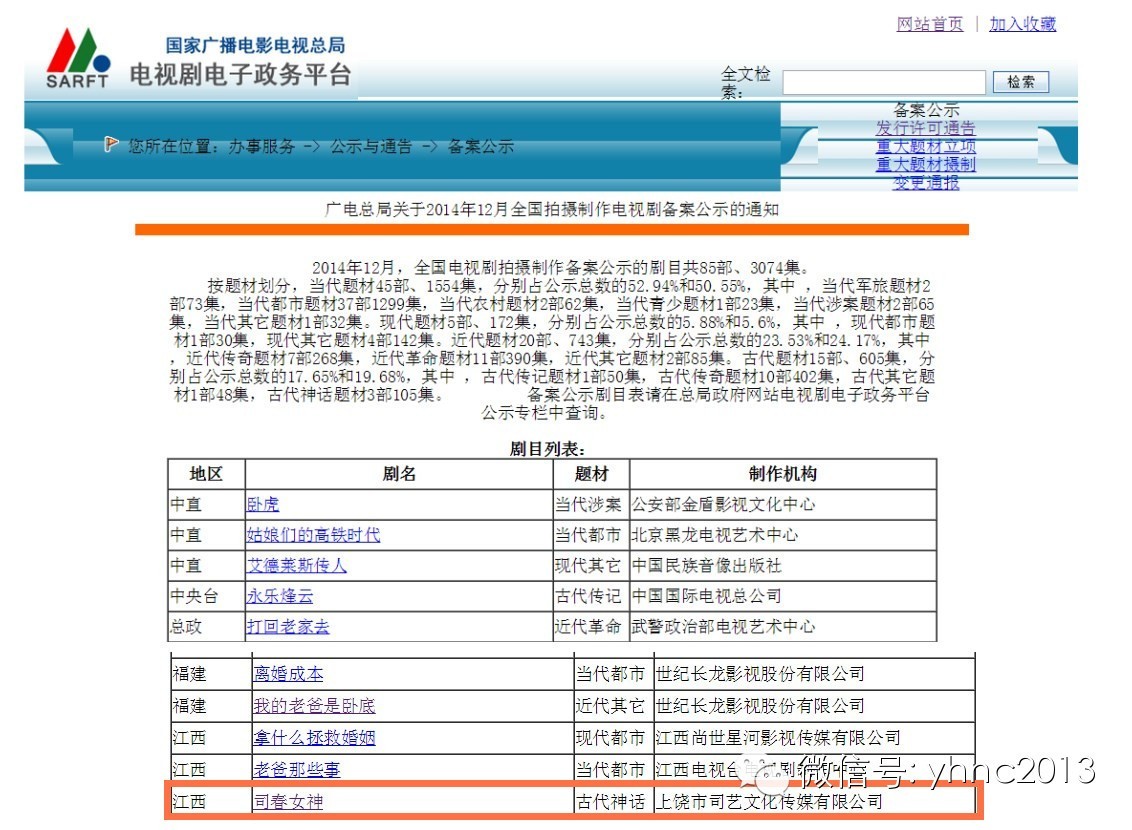Open 拿什么拯救婚姻 drama link
This screenshot has height=830, width=1132.
[314, 738]
